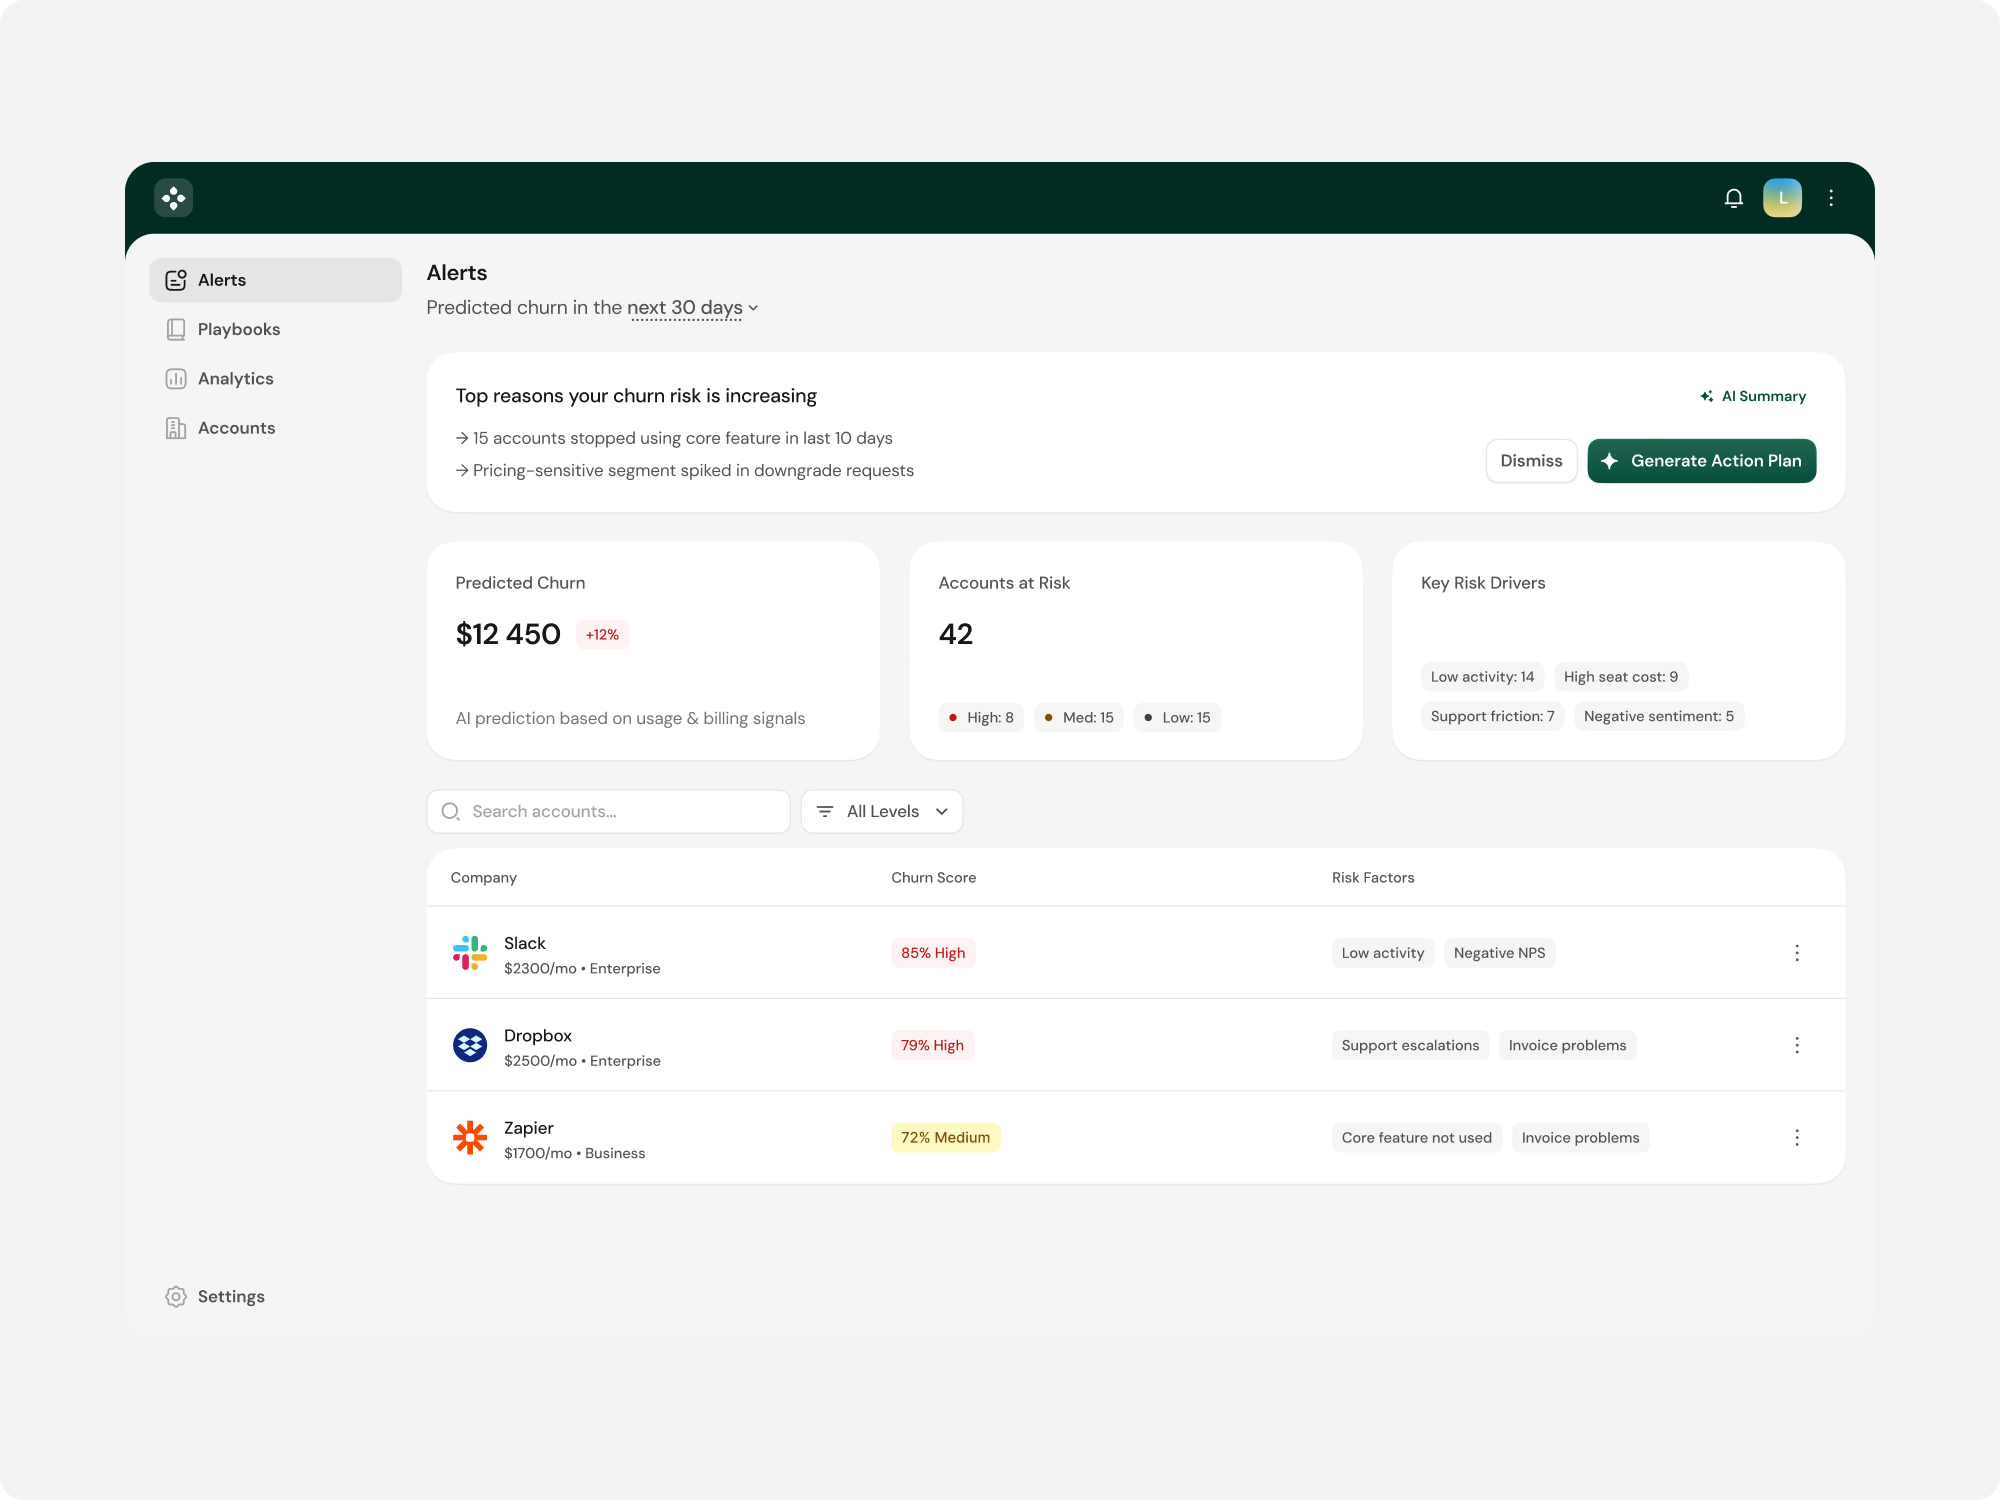Click the +12% change badge
2000x1500 pixels.
(602, 635)
